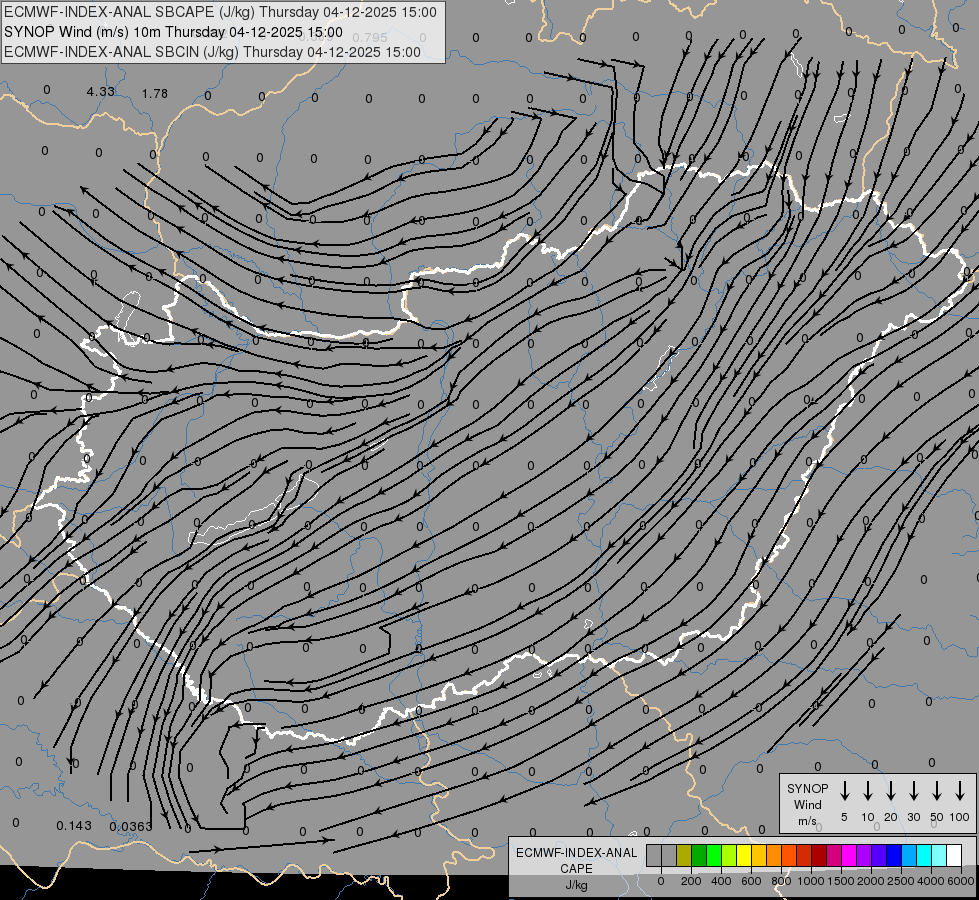Click the 0.0363 value on the map
This screenshot has height=900, width=979.
(x=131, y=826)
